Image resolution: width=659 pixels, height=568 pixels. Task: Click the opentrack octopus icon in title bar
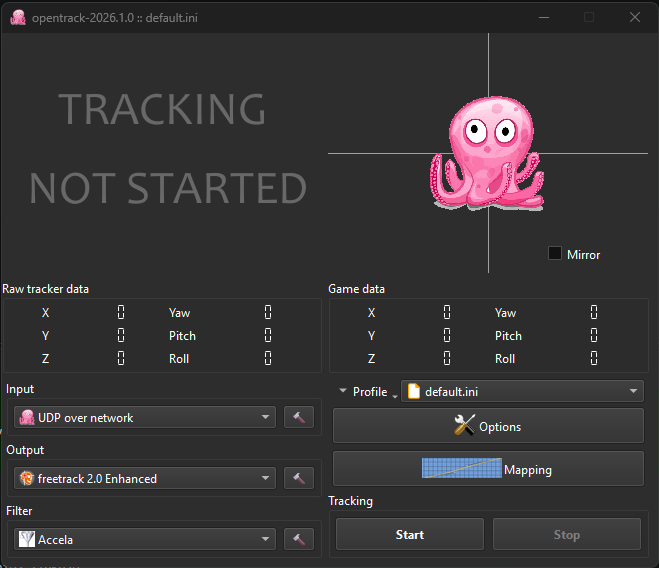coord(18,18)
